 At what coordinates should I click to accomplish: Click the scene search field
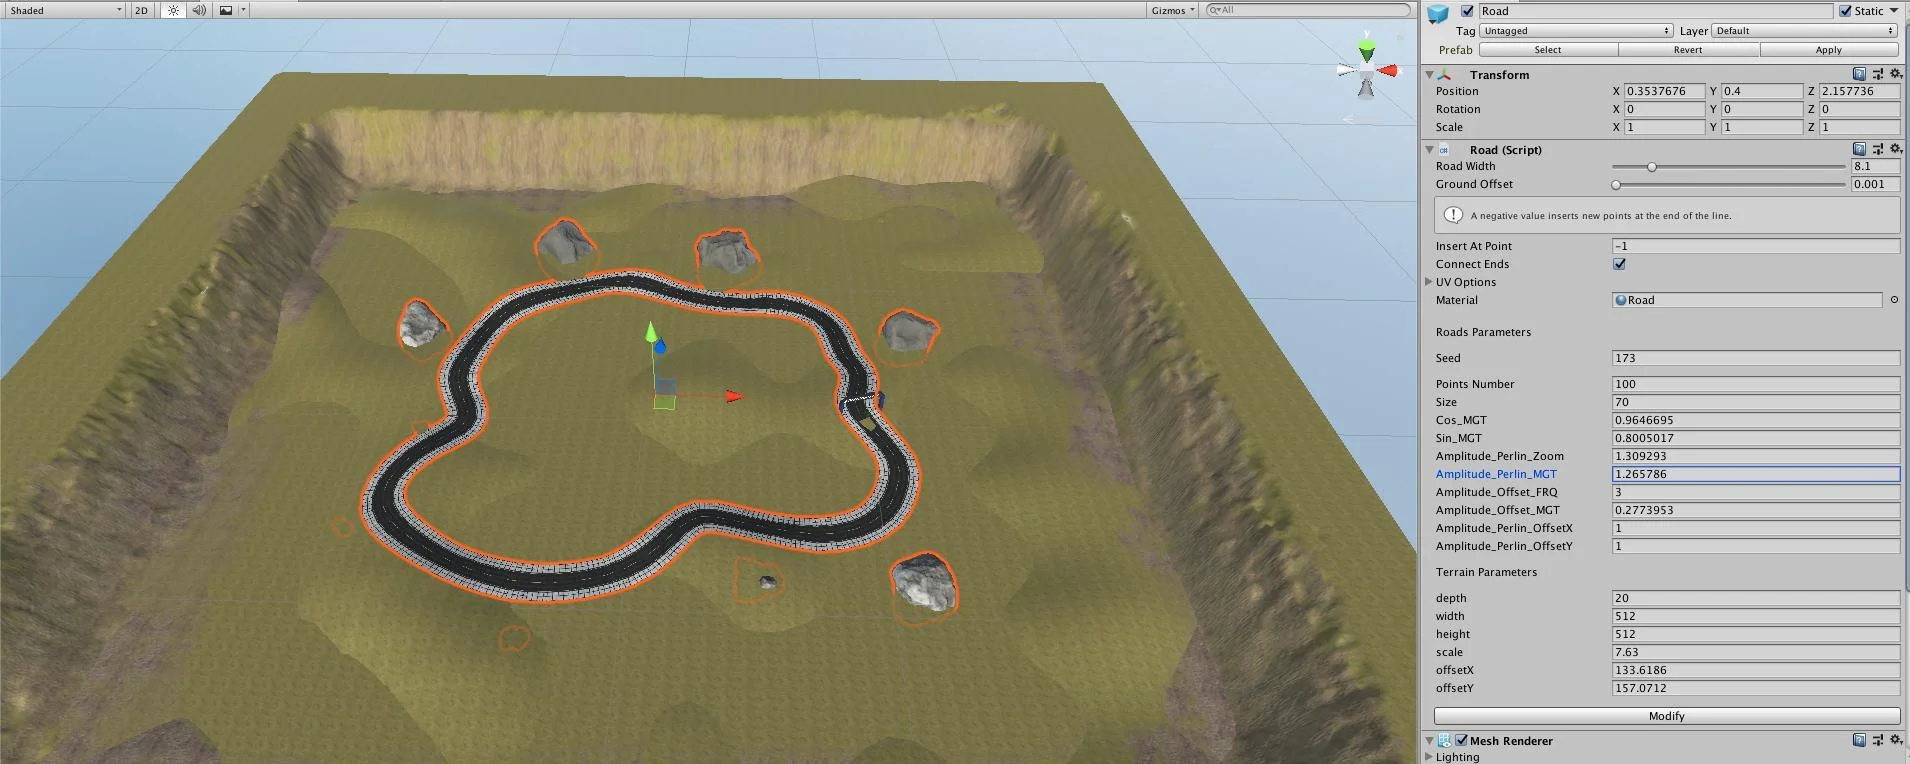(x=1308, y=10)
